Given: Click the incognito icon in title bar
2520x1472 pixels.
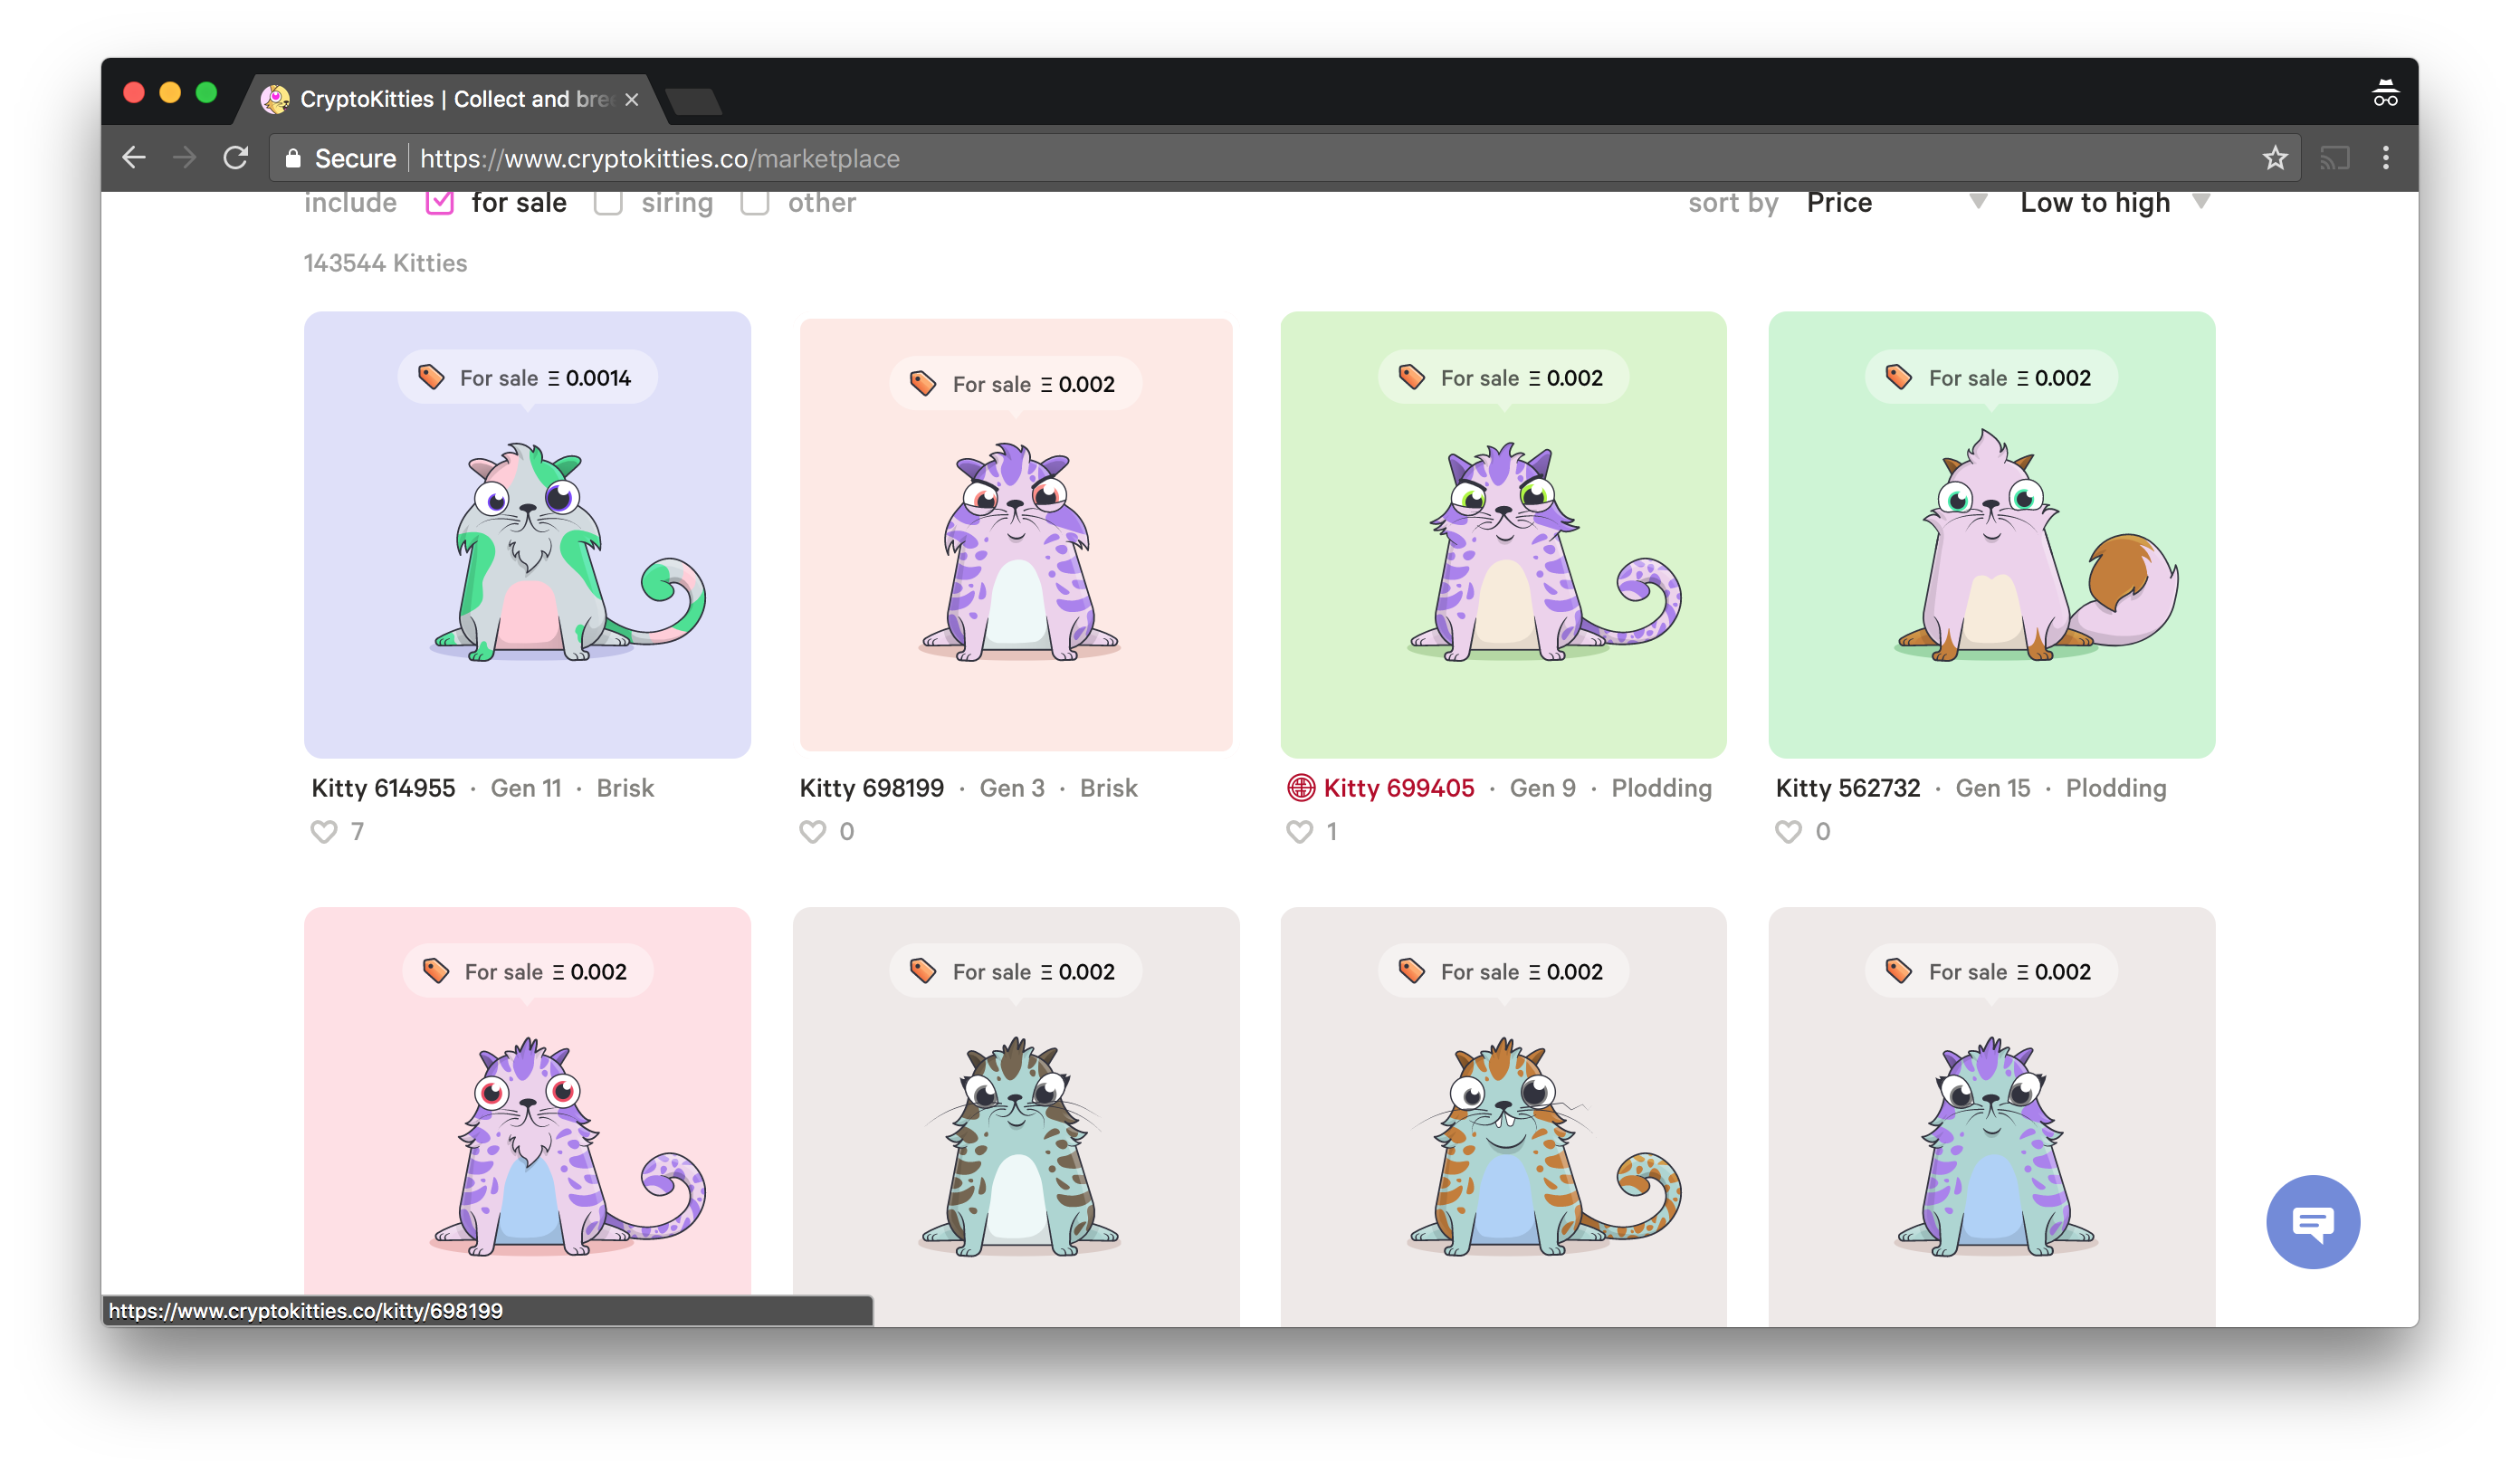Looking at the screenshot, I should pos(2385,93).
